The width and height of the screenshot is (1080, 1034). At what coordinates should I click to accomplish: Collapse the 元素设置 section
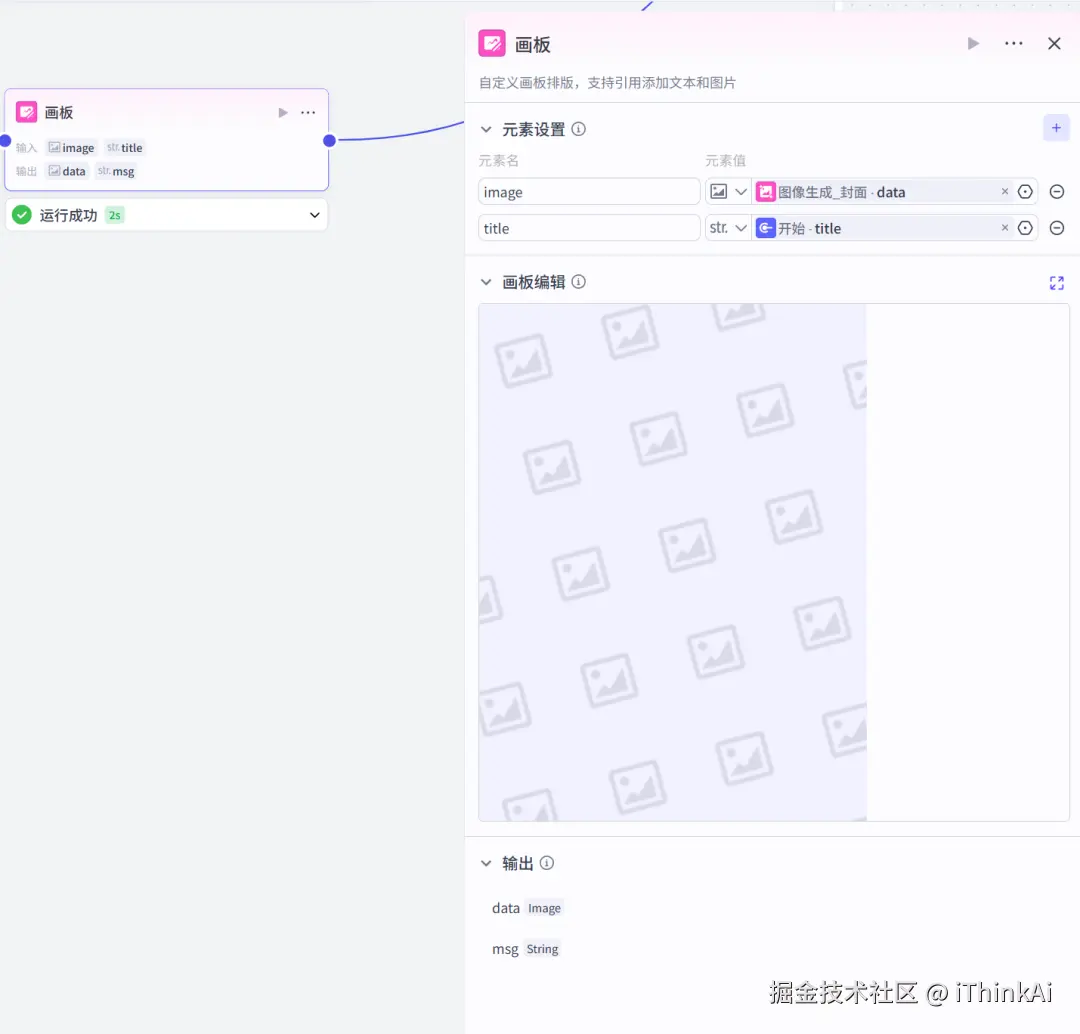coord(486,129)
